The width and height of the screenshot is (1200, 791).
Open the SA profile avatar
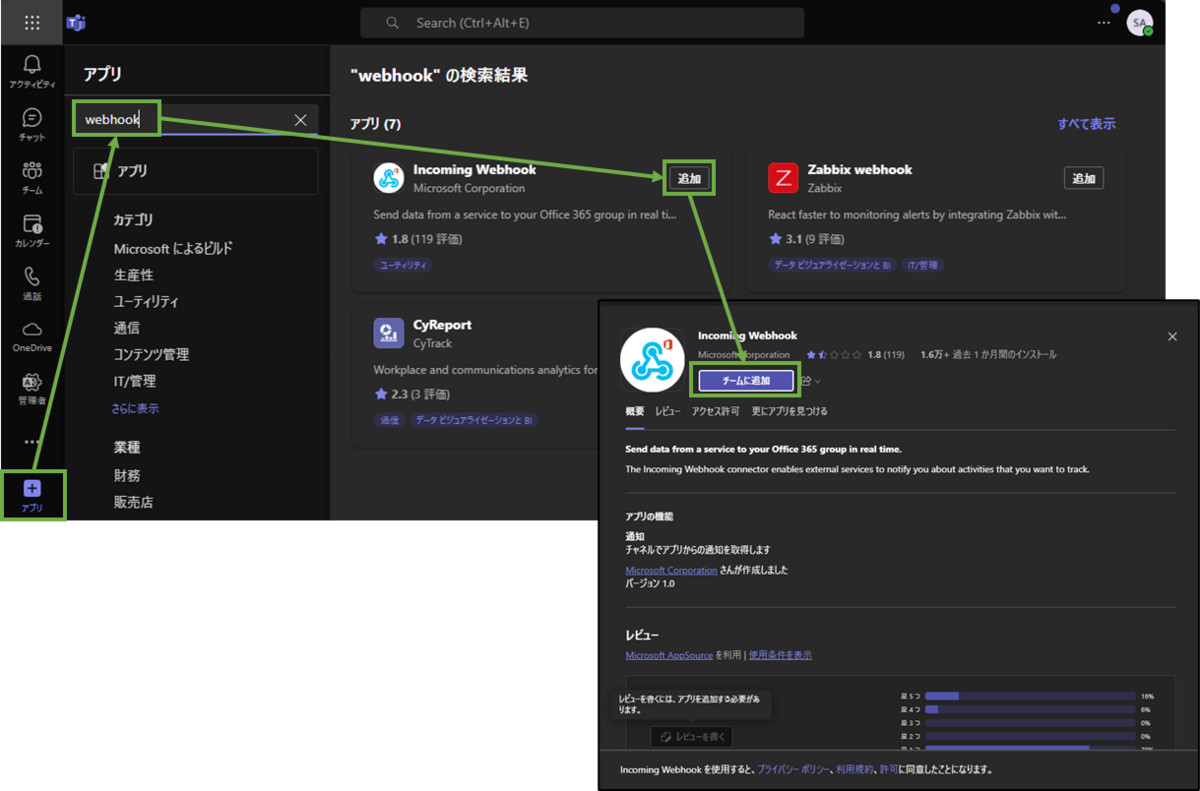click(1139, 23)
